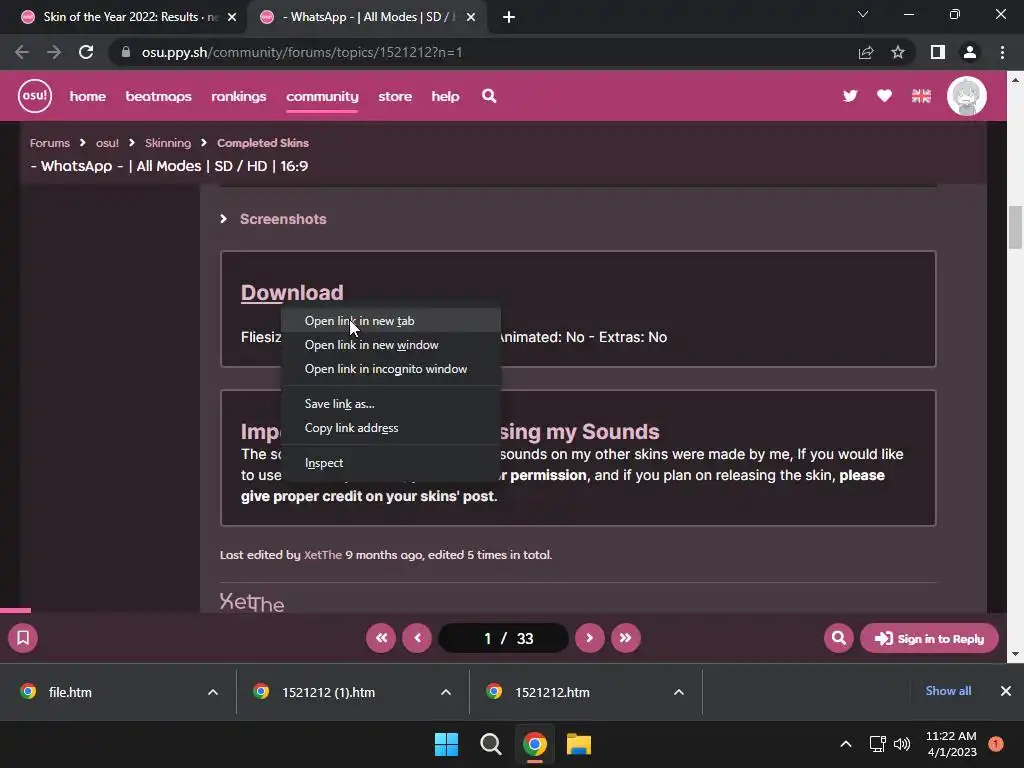Click the Download heading link
1024x768 pixels.
point(292,292)
